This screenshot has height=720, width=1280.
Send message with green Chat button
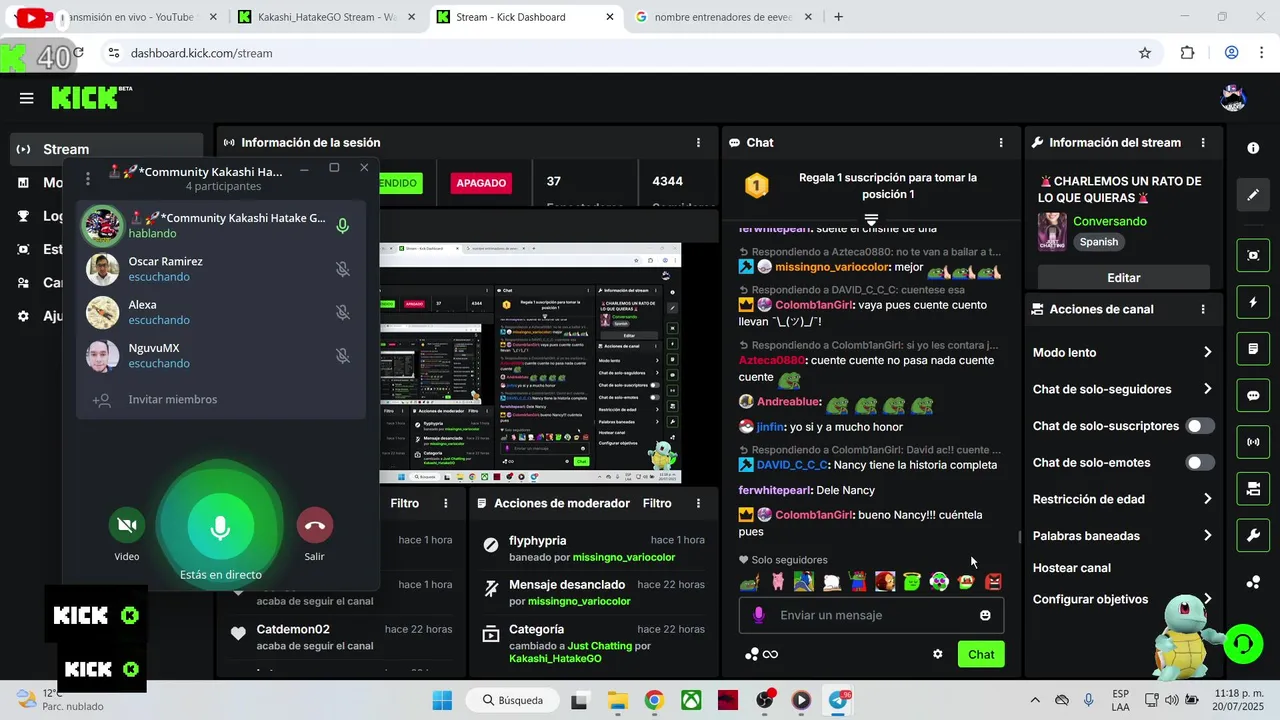[981, 654]
